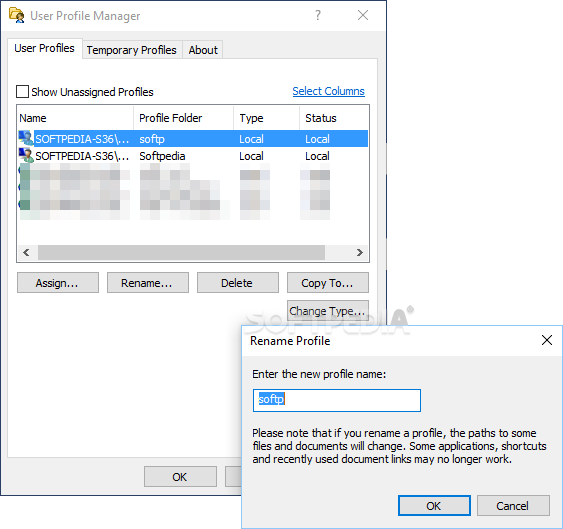Select the profile with folder Softpedia

pyautogui.click(x=193, y=156)
